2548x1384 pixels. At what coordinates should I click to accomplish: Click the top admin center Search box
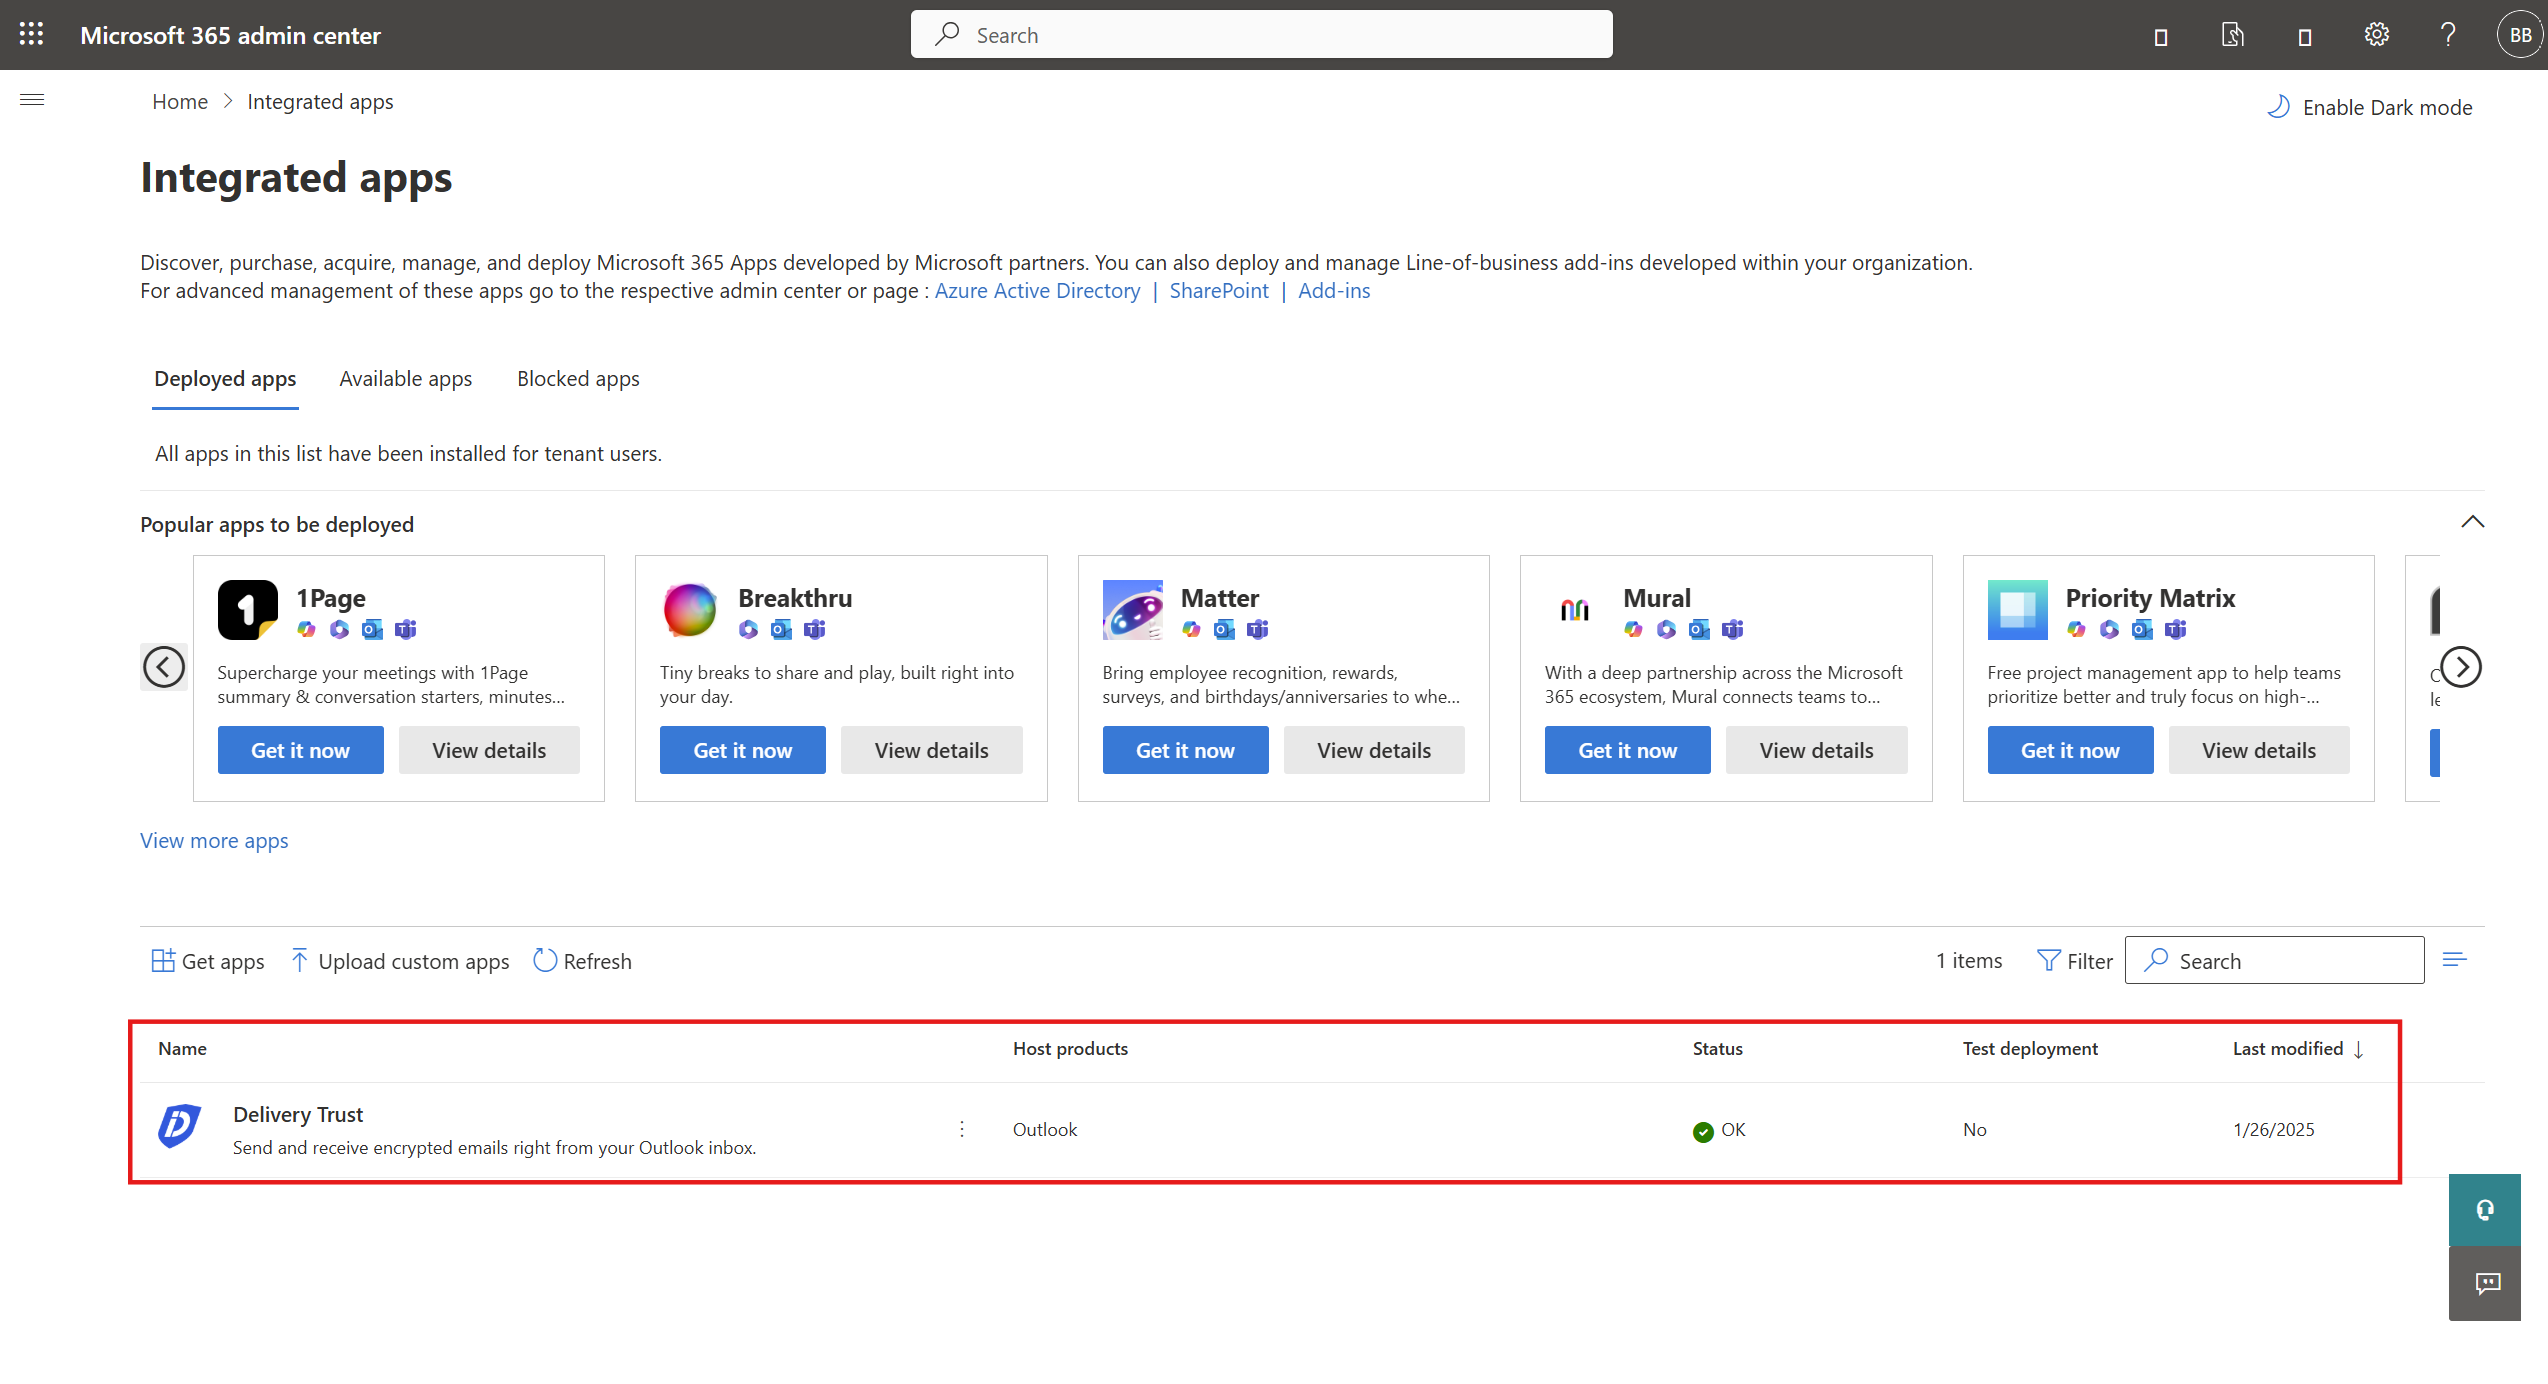click(x=1261, y=35)
